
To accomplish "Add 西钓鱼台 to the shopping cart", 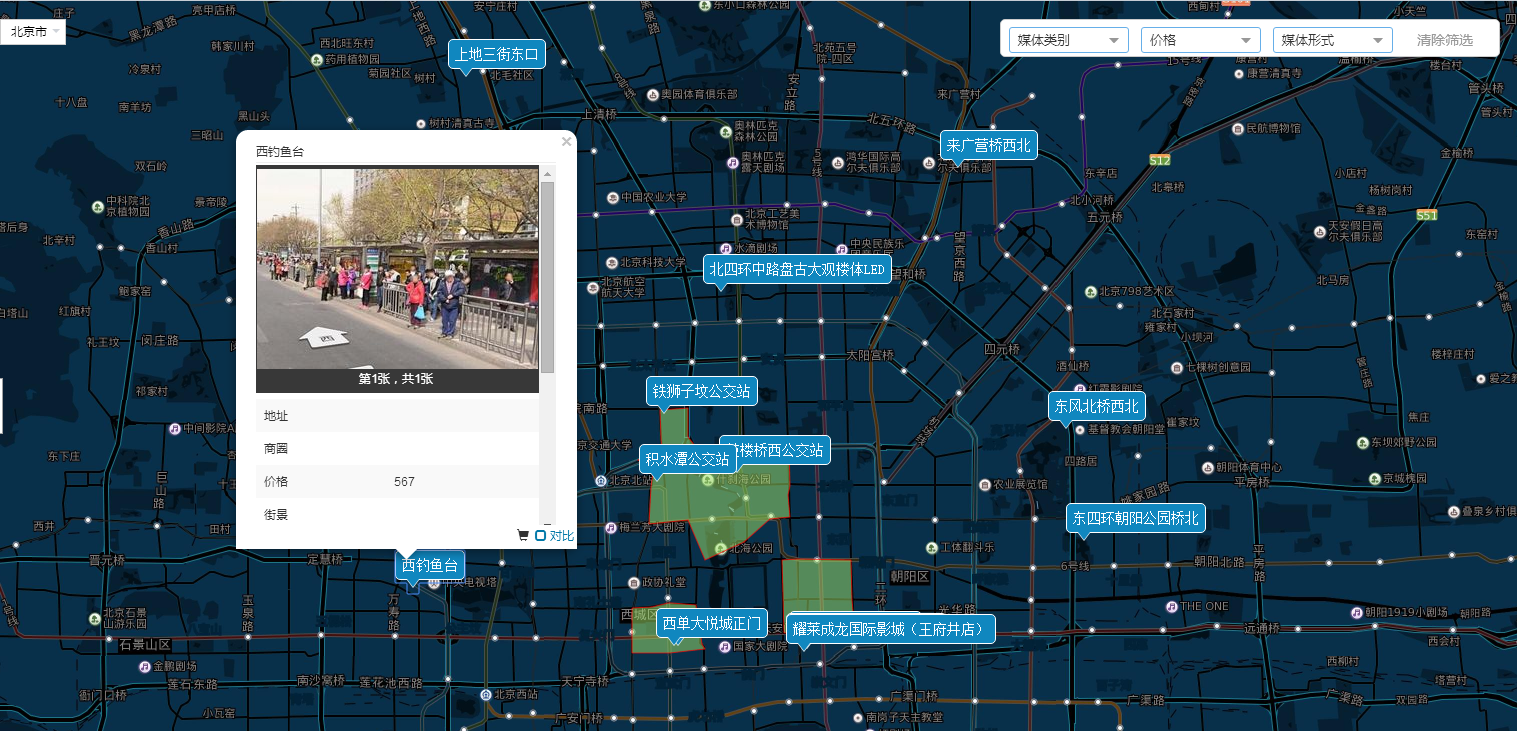I will pyautogui.click(x=522, y=535).
